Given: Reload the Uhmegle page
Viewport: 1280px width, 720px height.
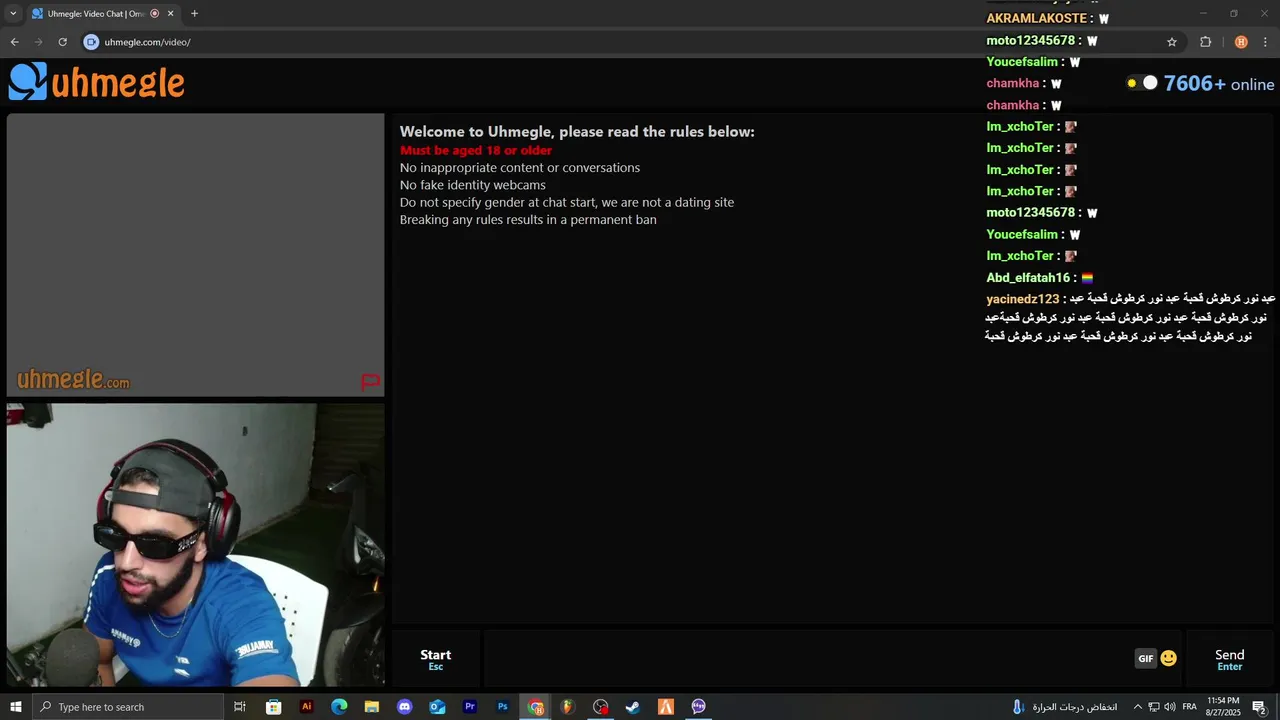Looking at the screenshot, I should pos(62,42).
